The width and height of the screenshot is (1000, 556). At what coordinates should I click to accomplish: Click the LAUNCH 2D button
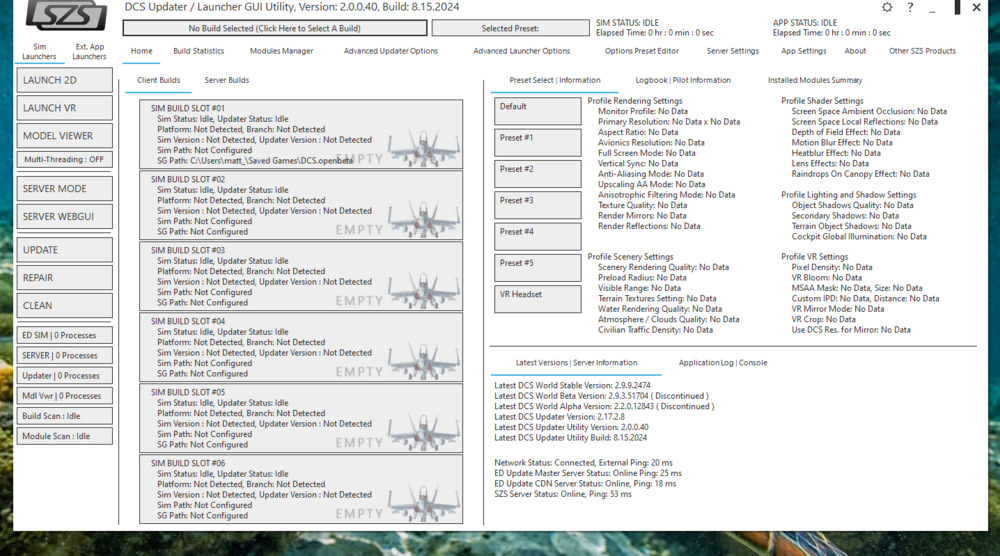click(64, 80)
